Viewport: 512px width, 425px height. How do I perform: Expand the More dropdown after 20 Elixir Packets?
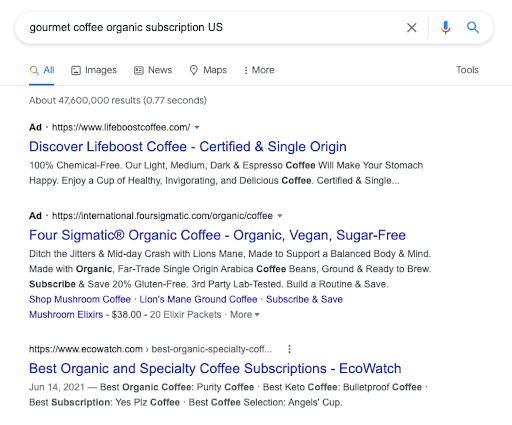click(245, 315)
